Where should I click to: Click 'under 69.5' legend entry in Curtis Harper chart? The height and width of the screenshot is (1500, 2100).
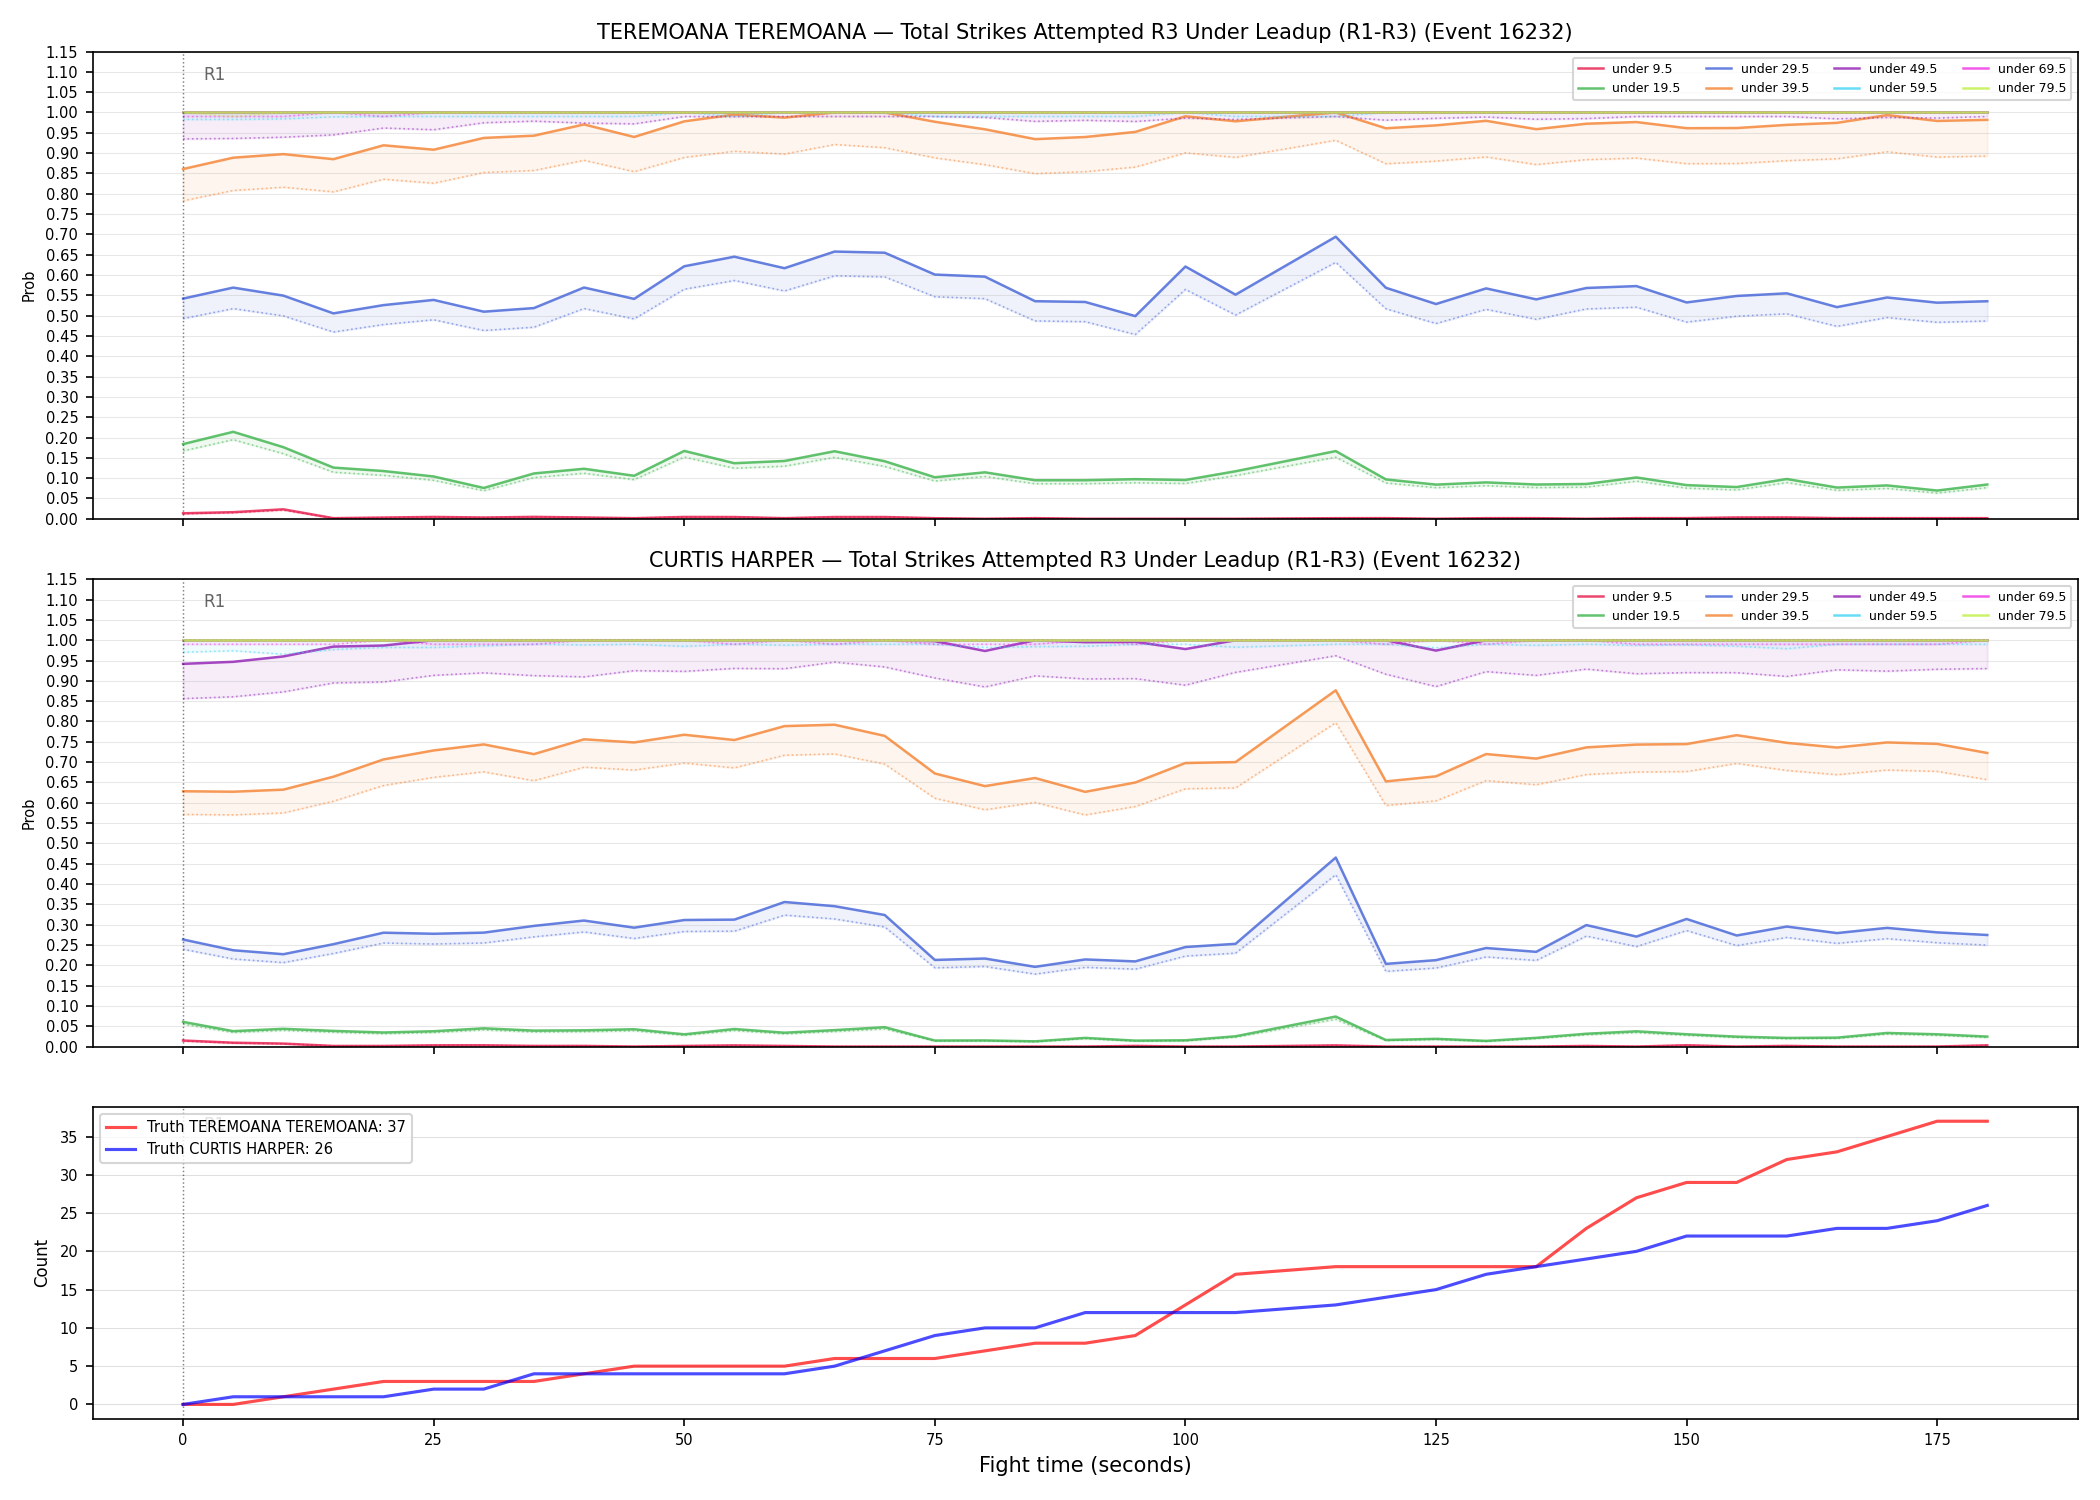pos(2014,597)
